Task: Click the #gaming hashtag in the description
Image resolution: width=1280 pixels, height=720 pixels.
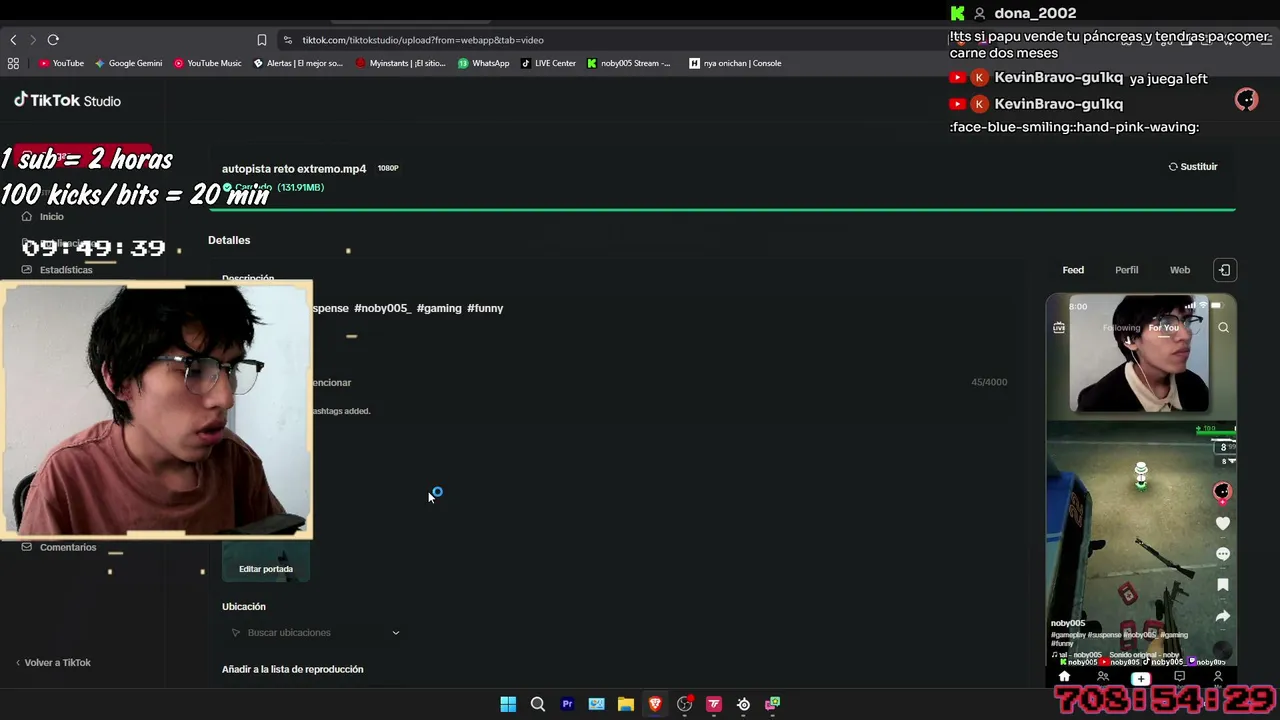Action: pyautogui.click(x=439, y=308)
